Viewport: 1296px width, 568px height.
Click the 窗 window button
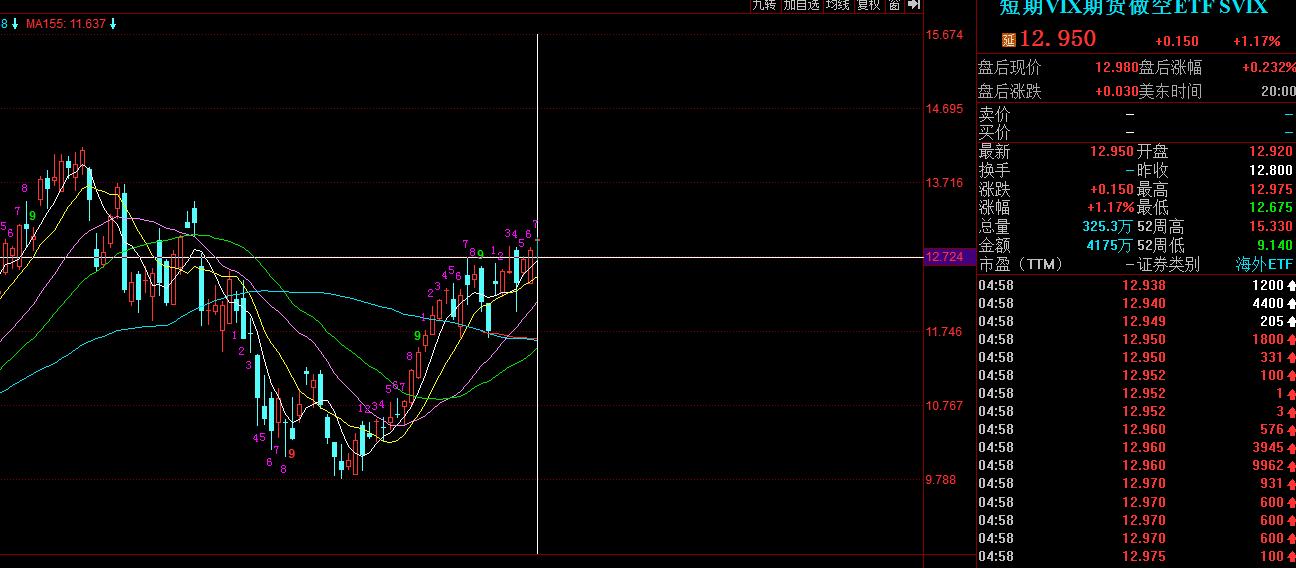[x=894, y=5]
